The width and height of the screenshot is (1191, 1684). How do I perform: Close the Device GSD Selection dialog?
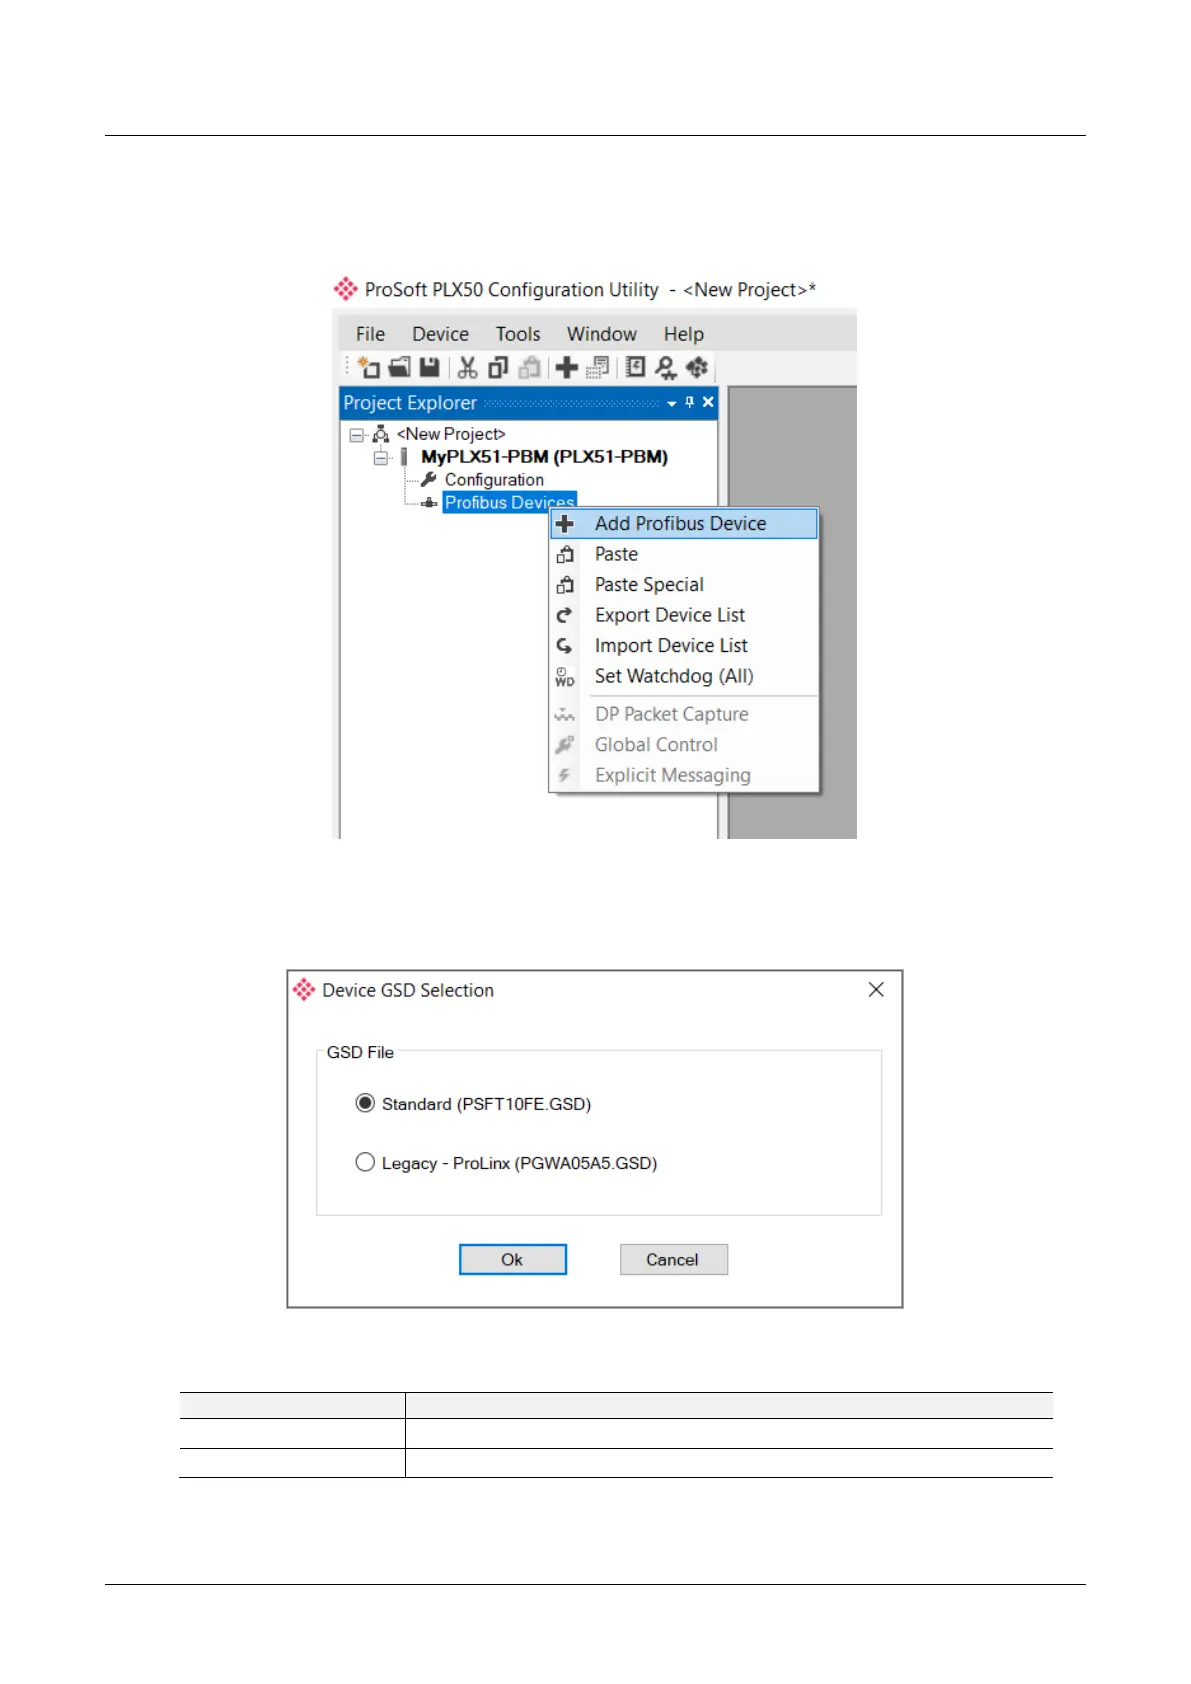876,989
